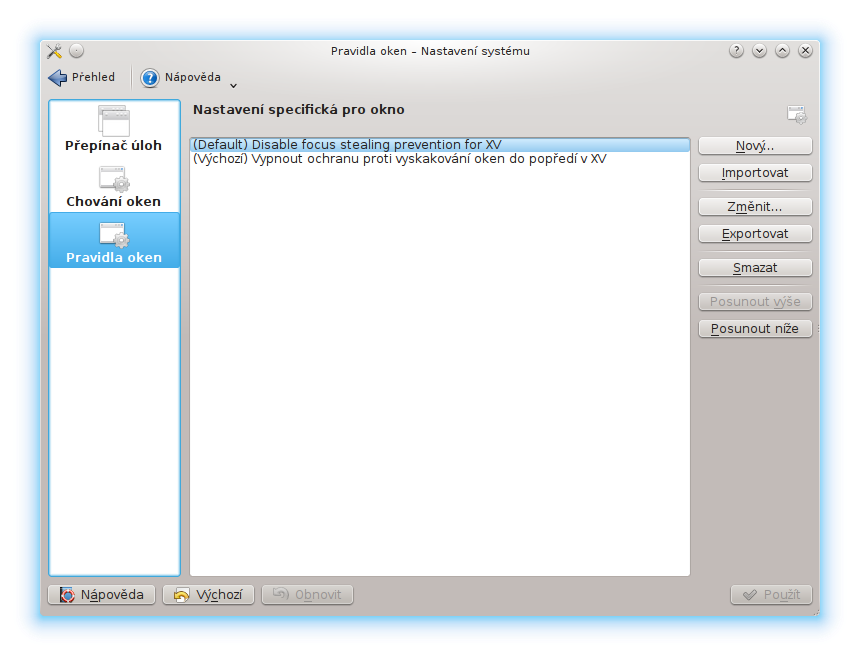Delete rule with Smazat button
Image resolution: width=860 pixels, height=656 pixels.
point(755,268)
